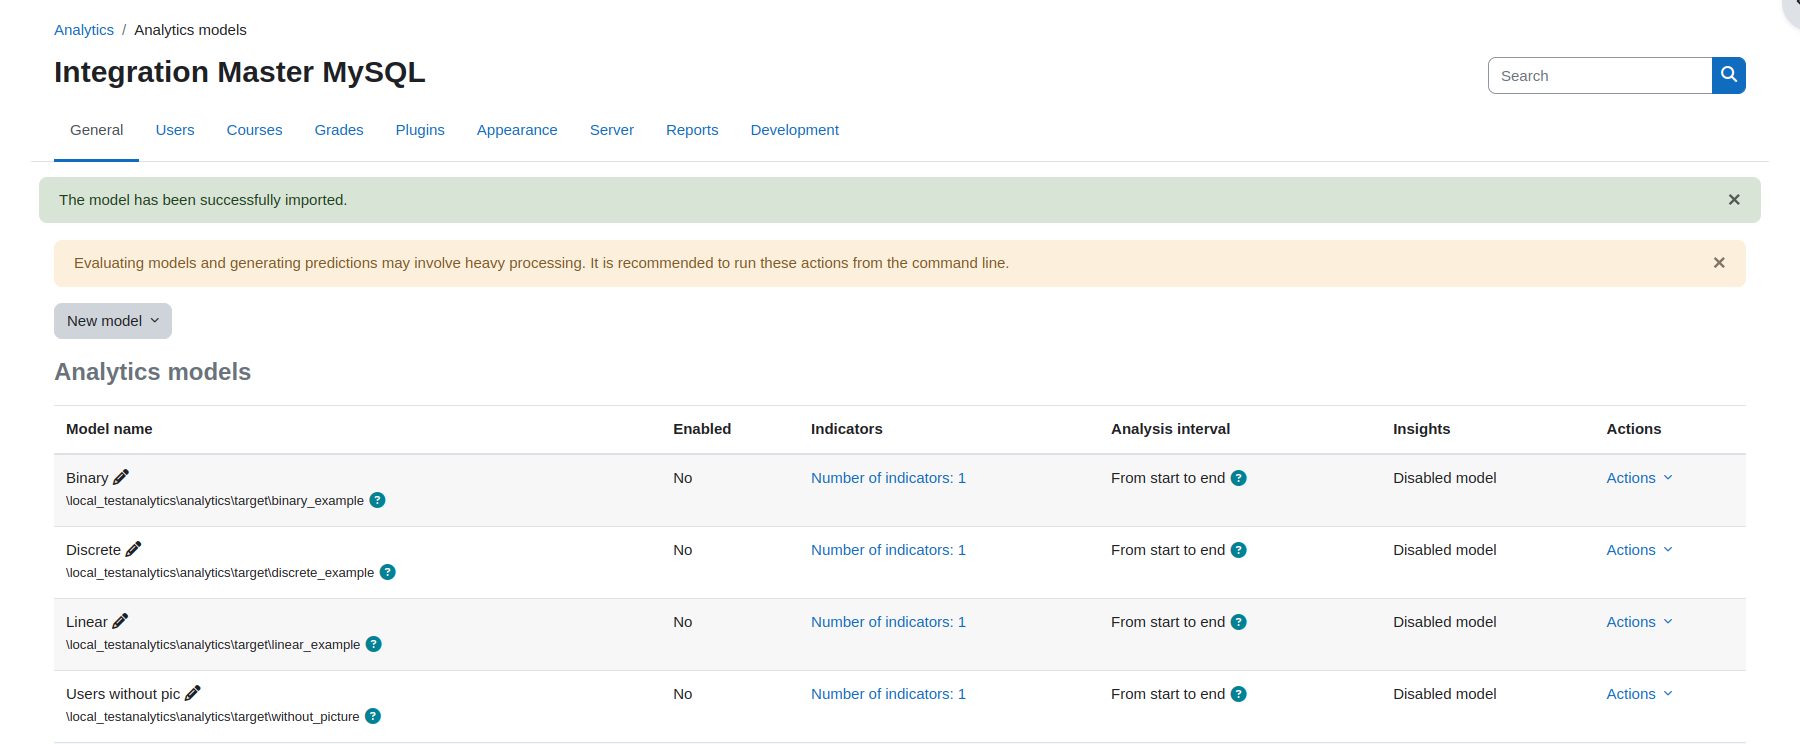1800x744 pixels.
Task: Open help for binary_example target
Action: tap(377, 500)
